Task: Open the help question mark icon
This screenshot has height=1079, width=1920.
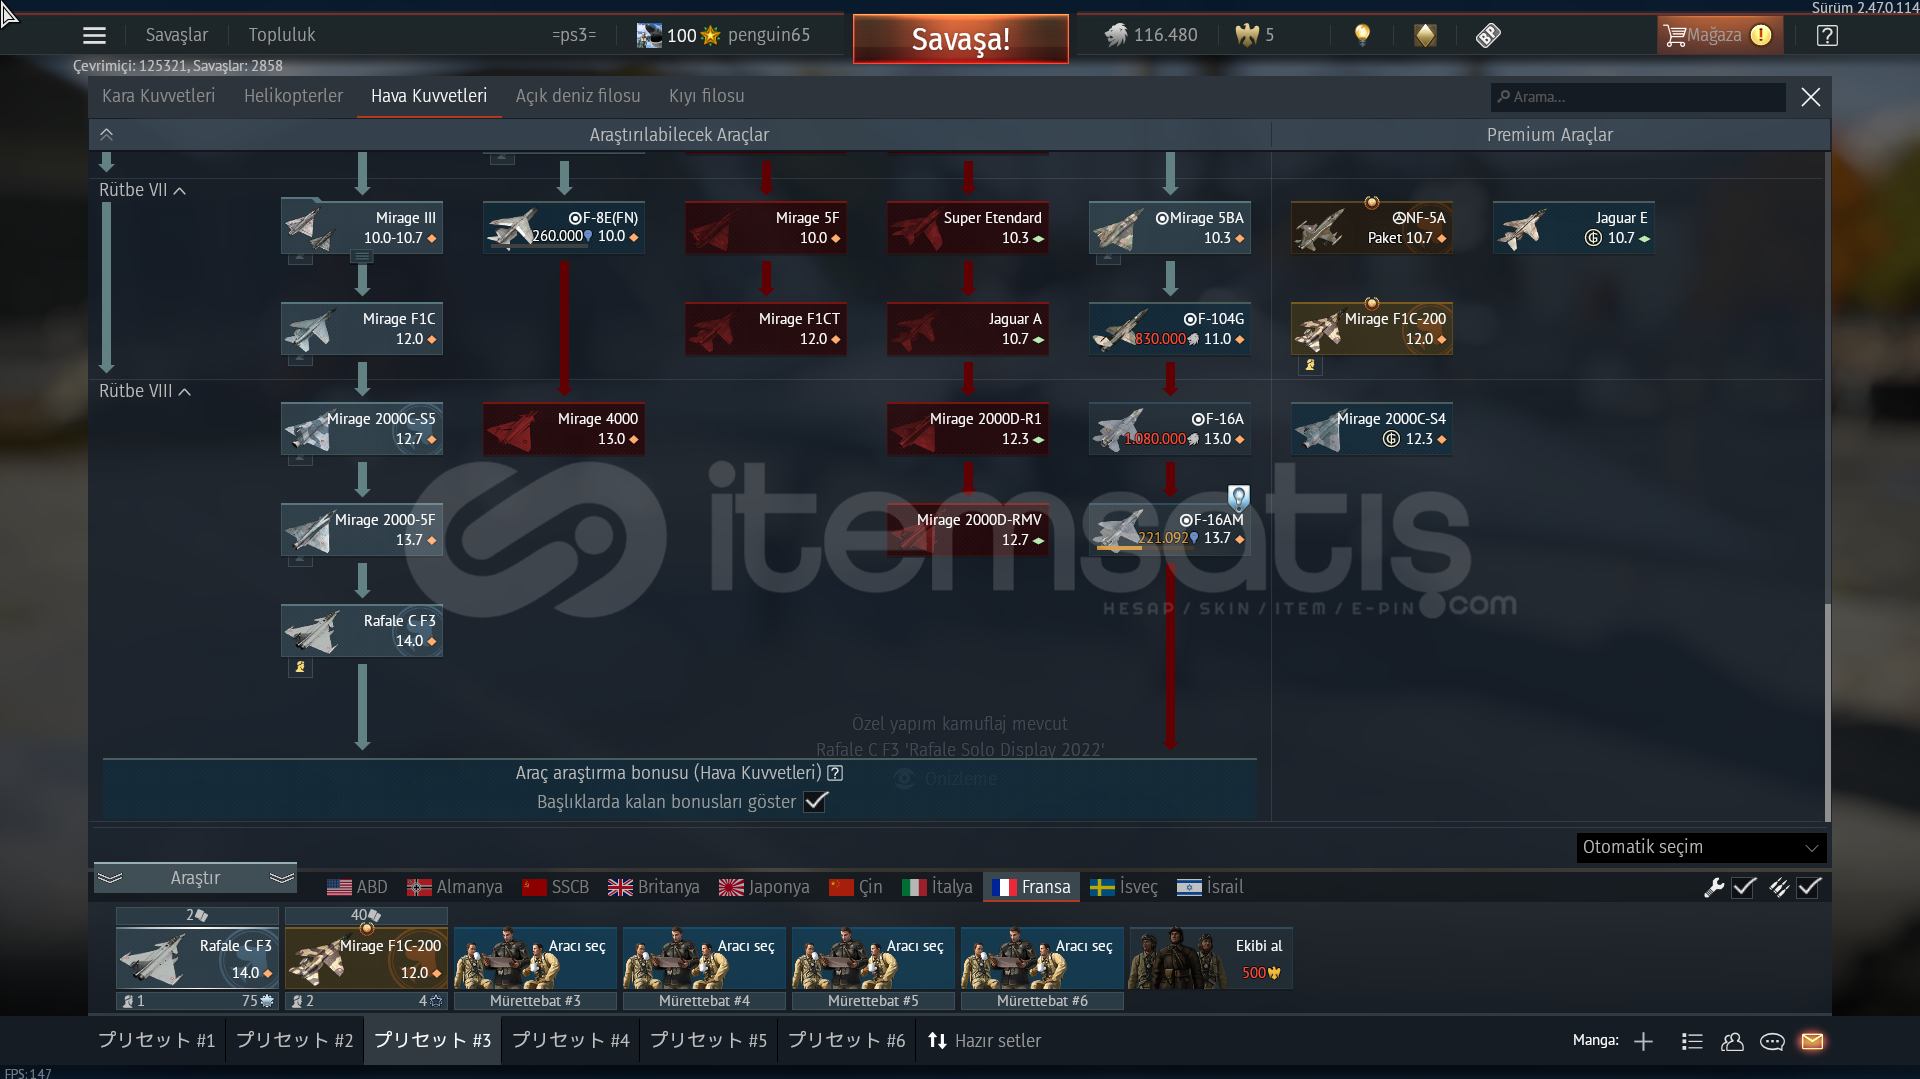Action: 1827,36
